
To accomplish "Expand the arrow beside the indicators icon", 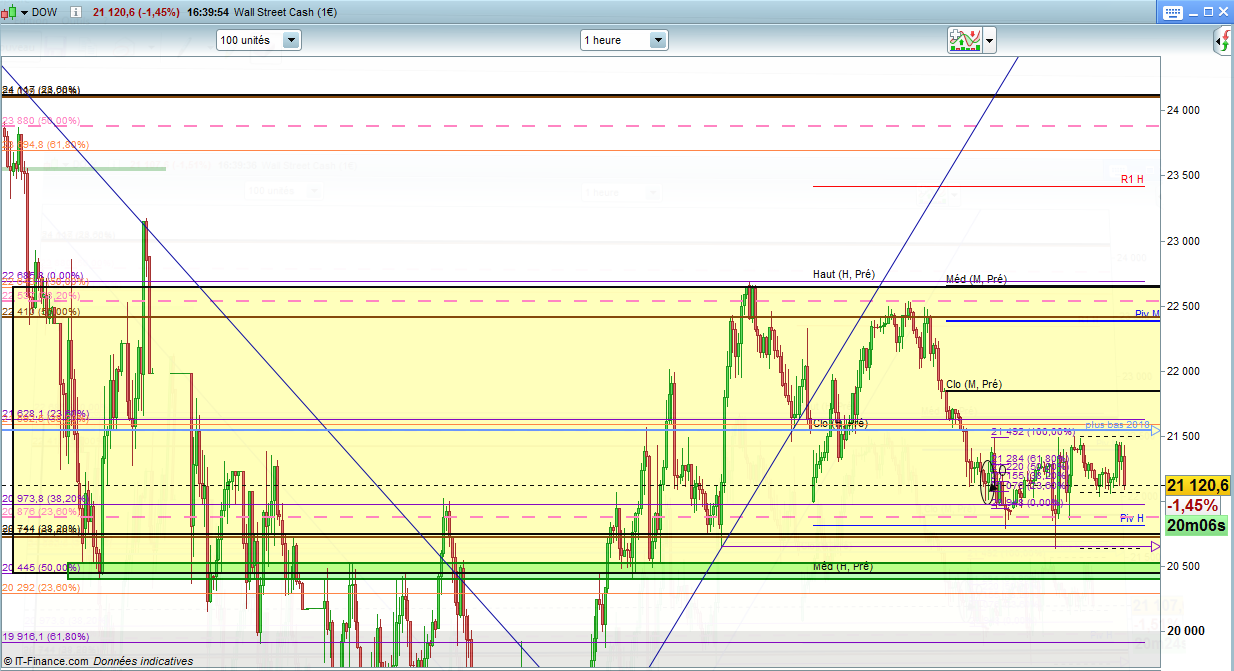I will [x=990, y=41].
